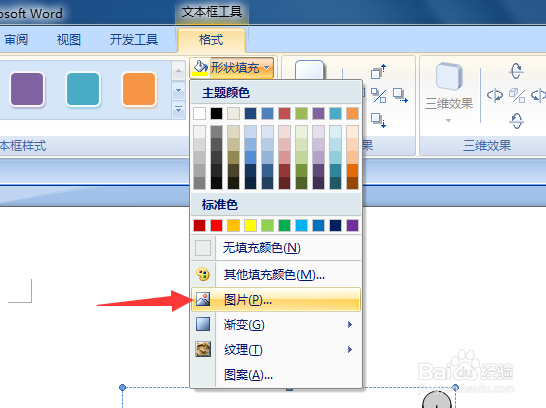Image resolution: width=546 pixels, height=408 pixels.
Task: Open the 开发工具 ribbon tab
Action: tap(134, 40)
